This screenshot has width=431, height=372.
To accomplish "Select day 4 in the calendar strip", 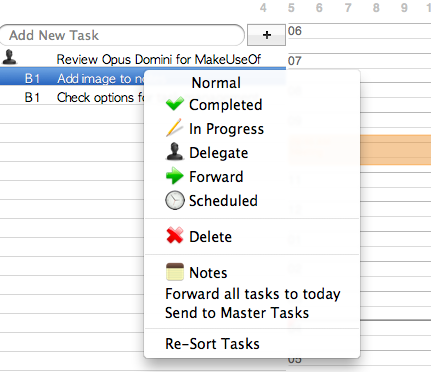I will pyautogui.click(x=263, y=8).
